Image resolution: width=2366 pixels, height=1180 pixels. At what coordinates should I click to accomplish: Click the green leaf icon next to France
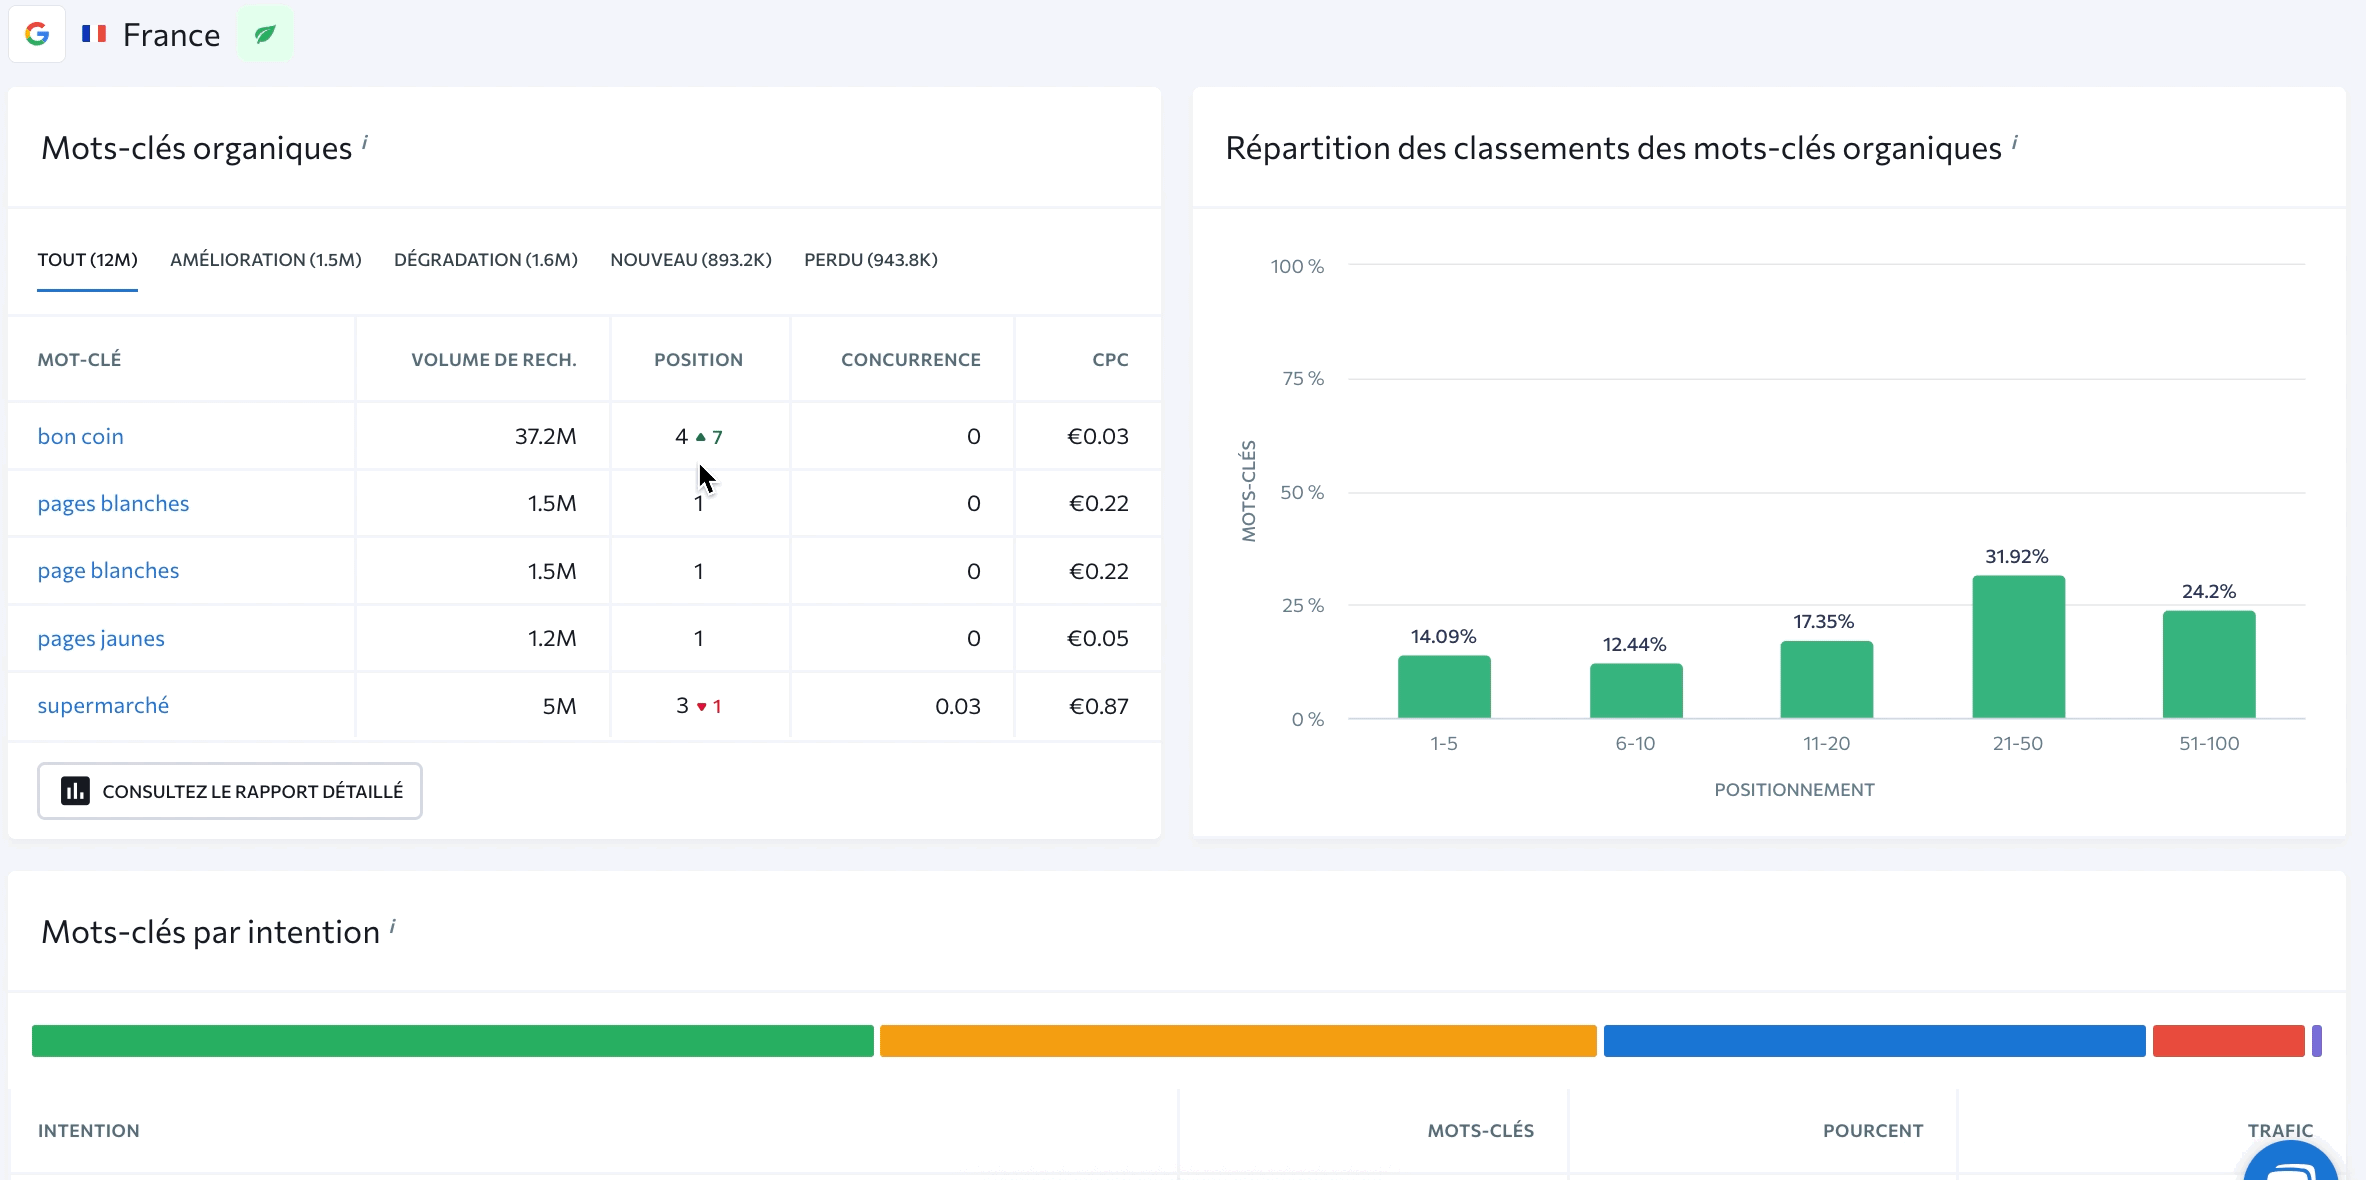265,34
